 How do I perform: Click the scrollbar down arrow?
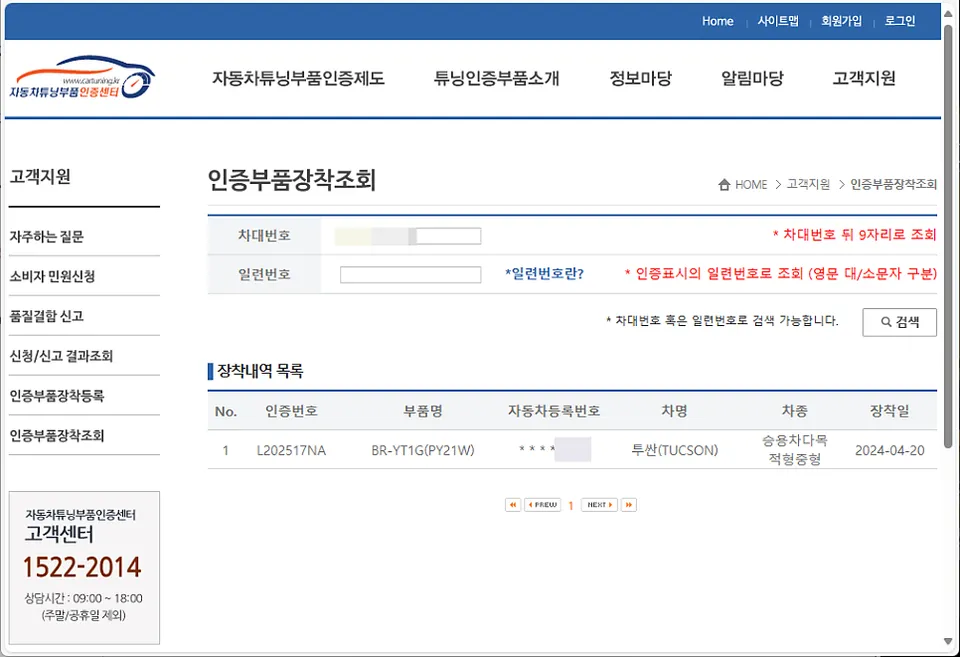(x=948, y=641)
